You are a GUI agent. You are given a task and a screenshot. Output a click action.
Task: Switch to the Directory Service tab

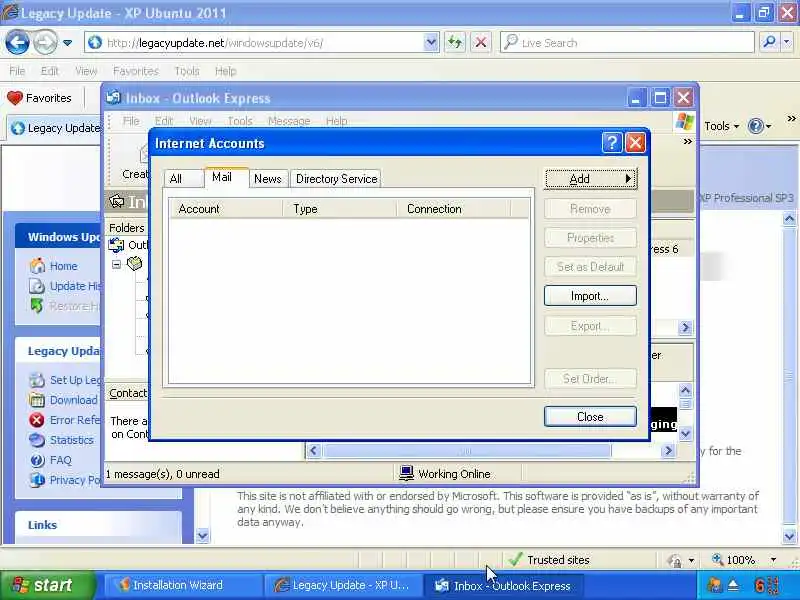pyautogui.click(x=337, y=179)
